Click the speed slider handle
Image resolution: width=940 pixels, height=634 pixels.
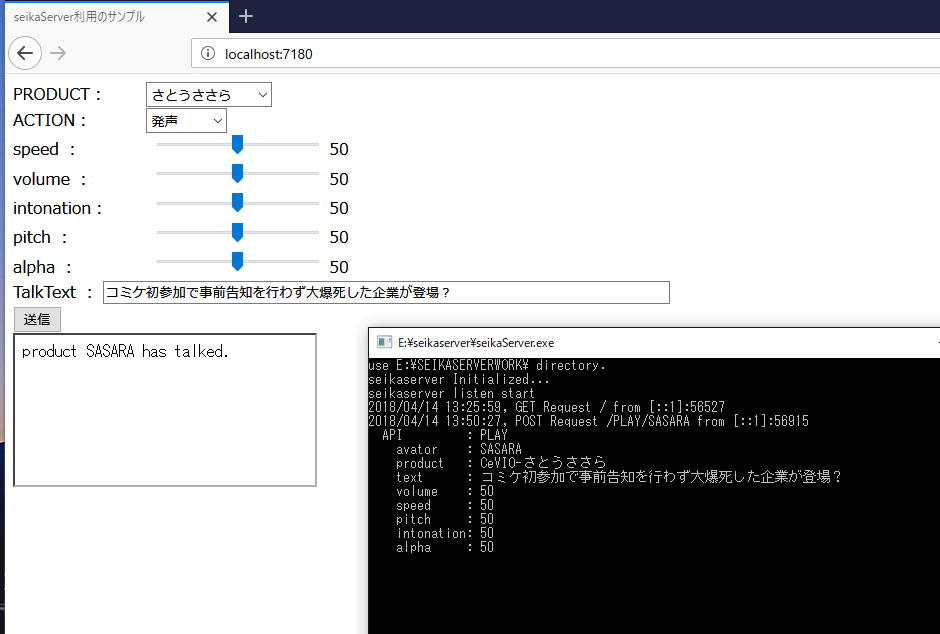pos(237,145)
